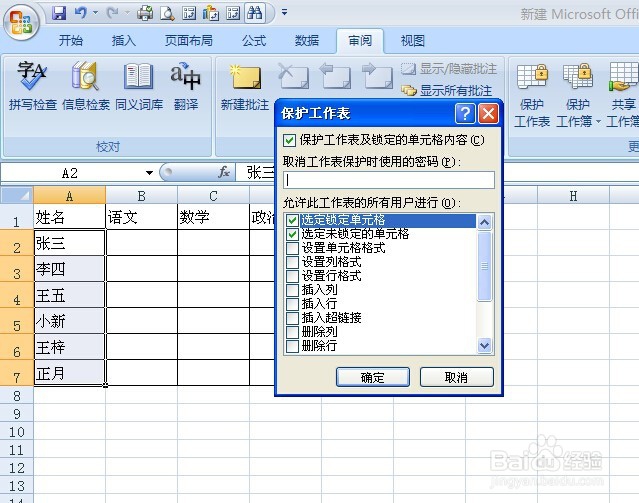Switch to the 视图 ribbon tab
This screenshot has height=503, width=639.
[412, 41]
